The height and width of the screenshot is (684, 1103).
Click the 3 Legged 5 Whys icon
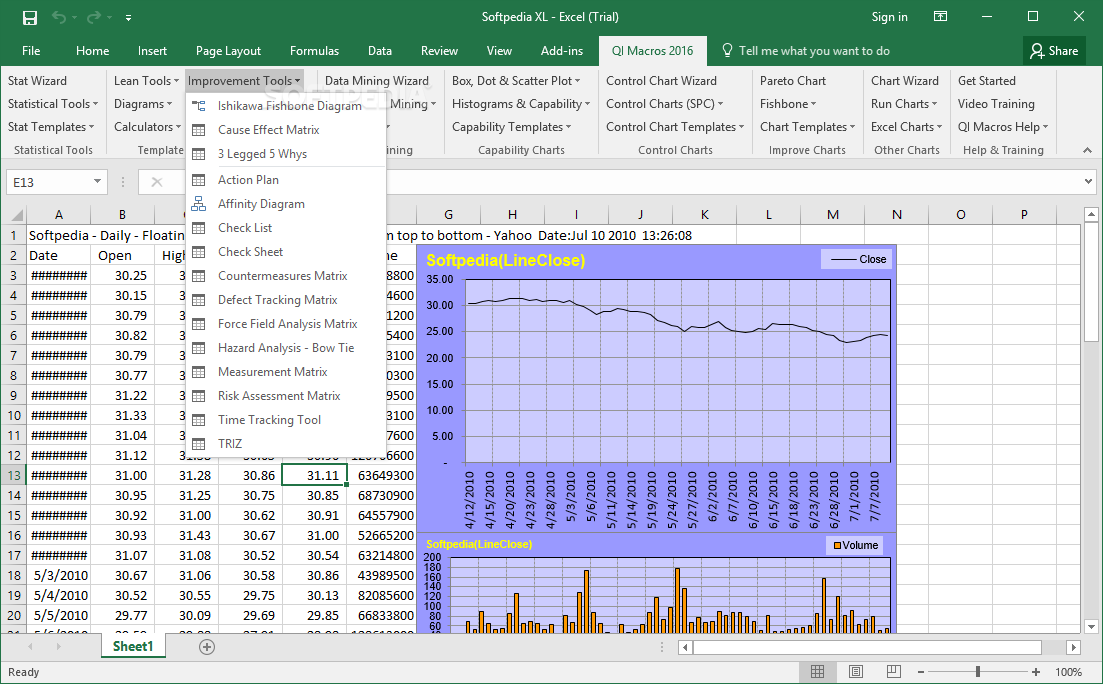(x=199, y=154)
